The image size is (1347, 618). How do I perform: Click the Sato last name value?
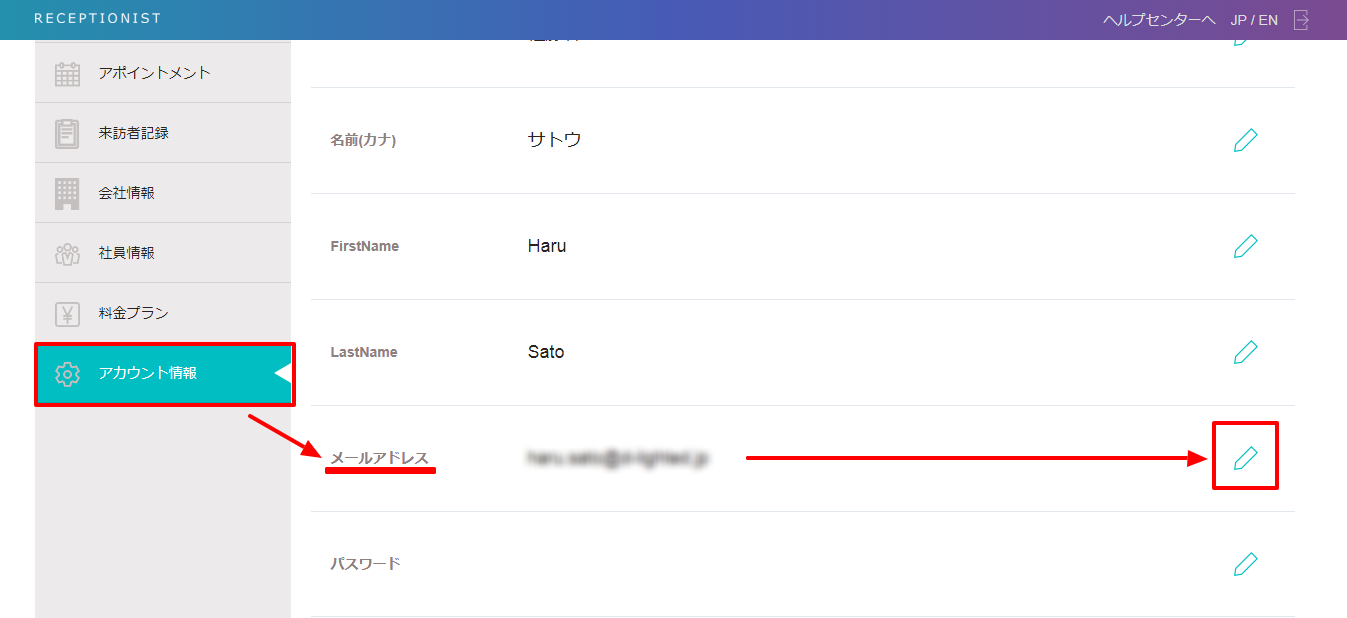tap(545, 352)
